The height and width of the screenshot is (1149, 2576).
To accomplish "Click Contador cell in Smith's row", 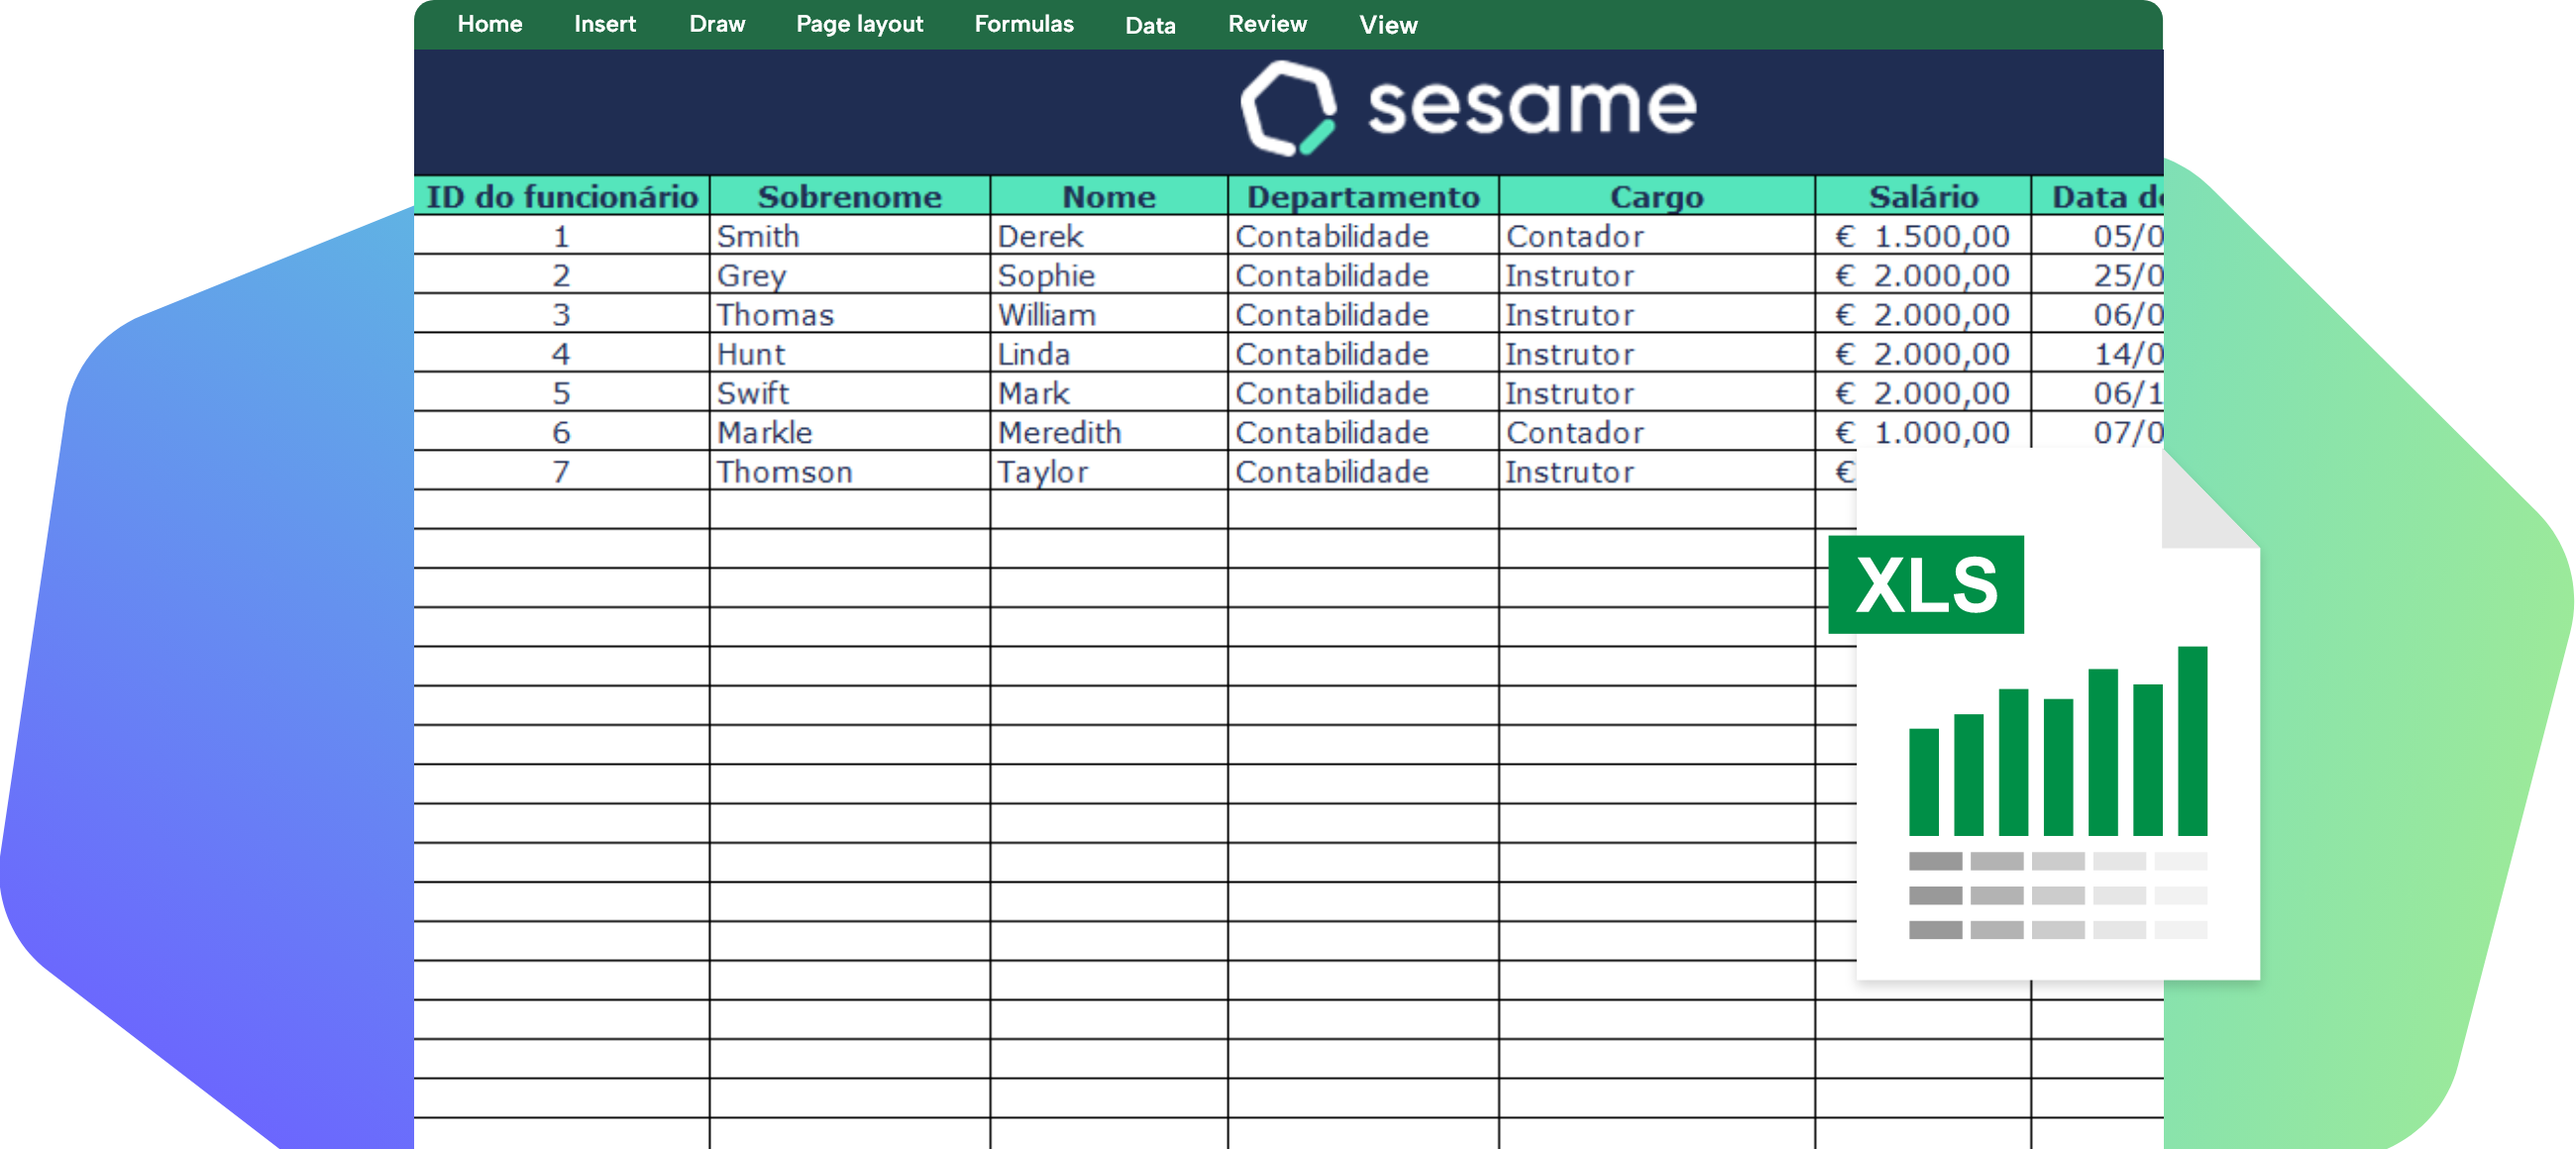I will click(x=1657, y=236).
